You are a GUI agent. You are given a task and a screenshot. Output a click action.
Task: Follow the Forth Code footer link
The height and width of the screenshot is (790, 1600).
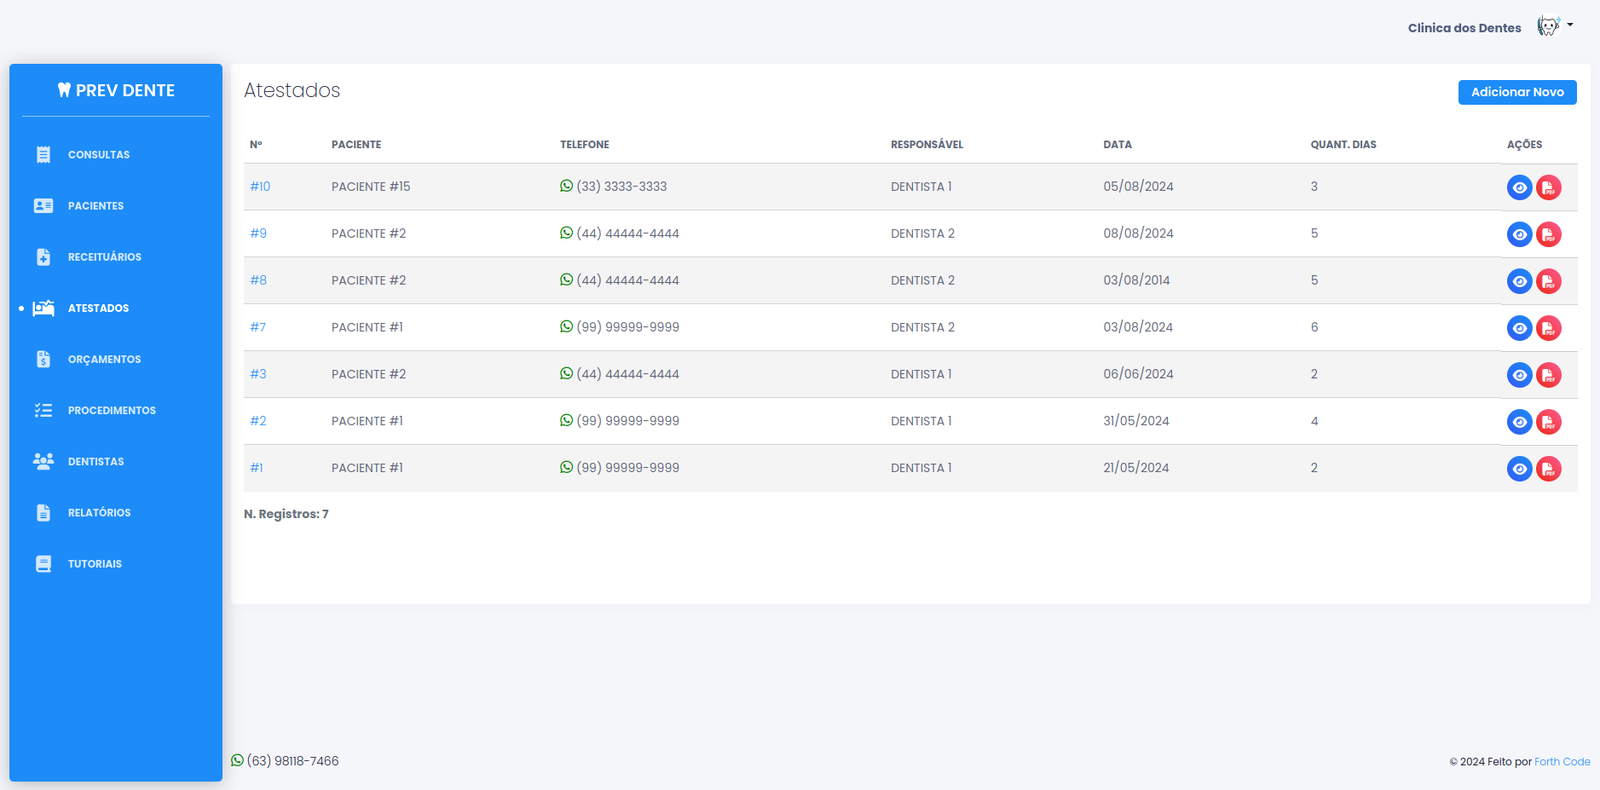(1562, 762)
